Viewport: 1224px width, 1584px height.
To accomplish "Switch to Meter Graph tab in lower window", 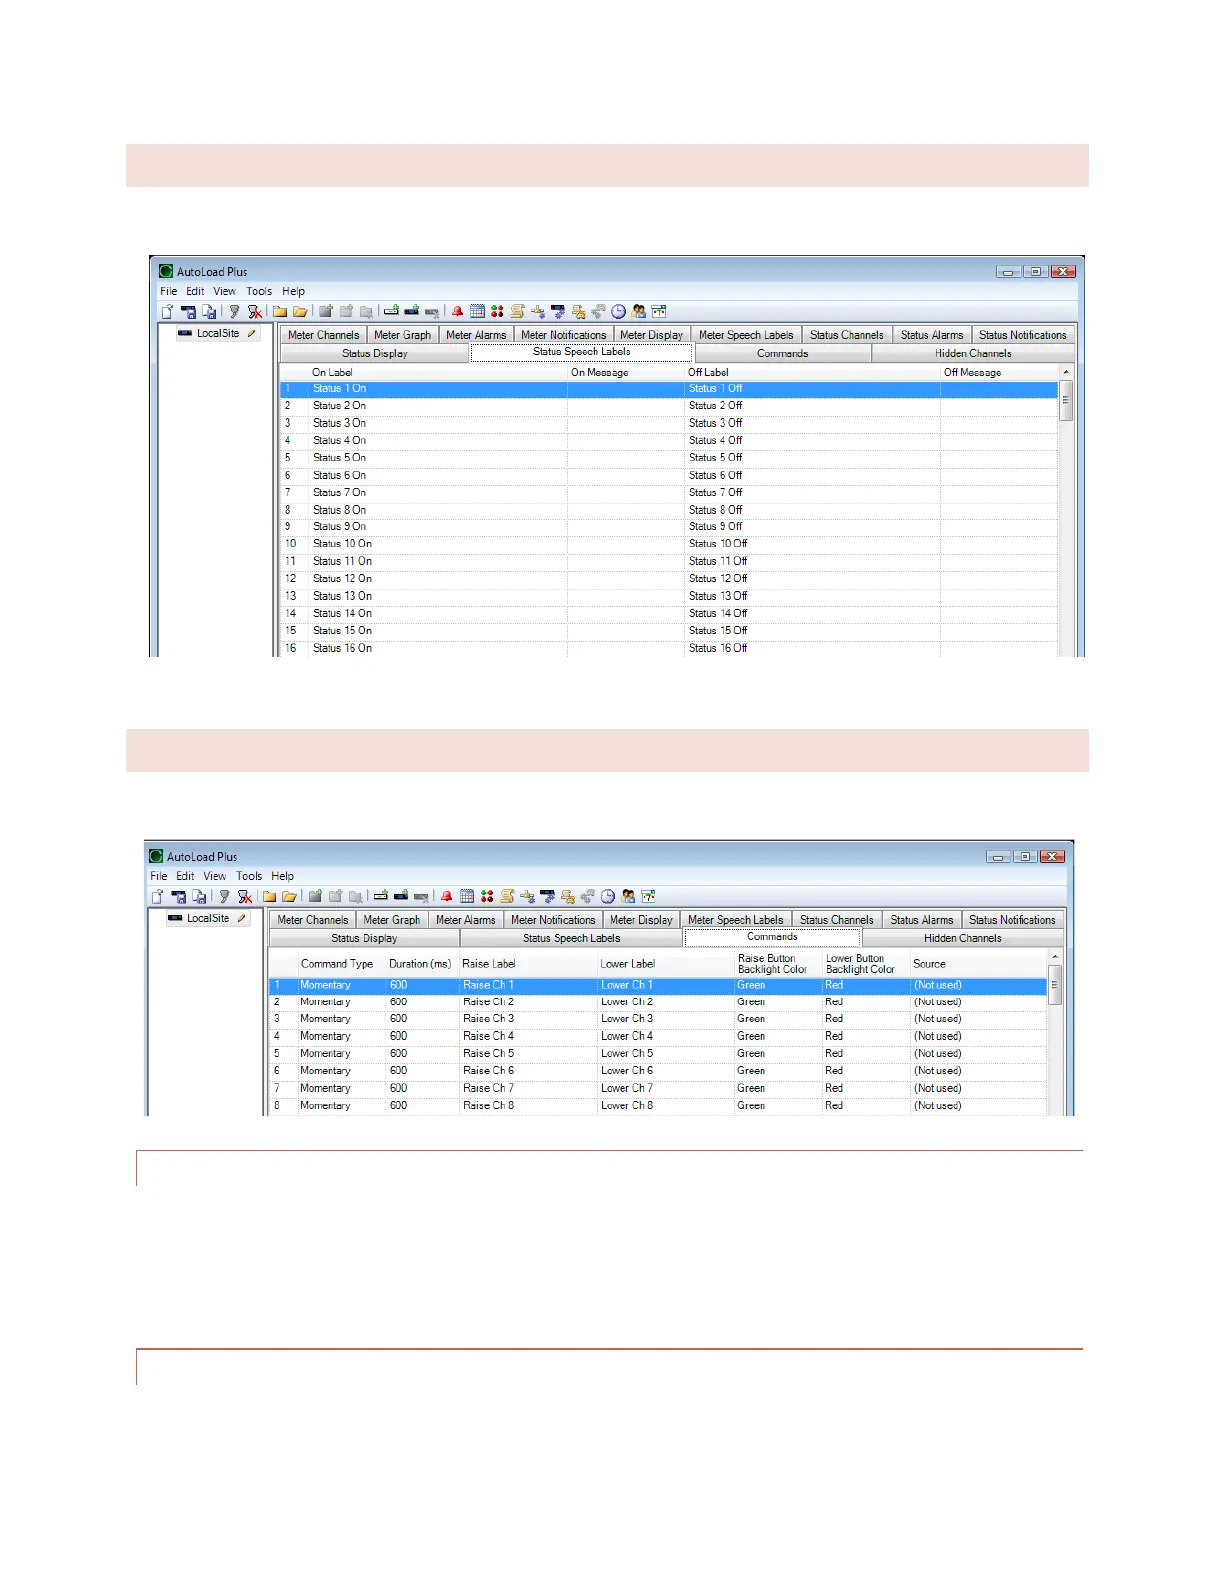I will (391, 920).
